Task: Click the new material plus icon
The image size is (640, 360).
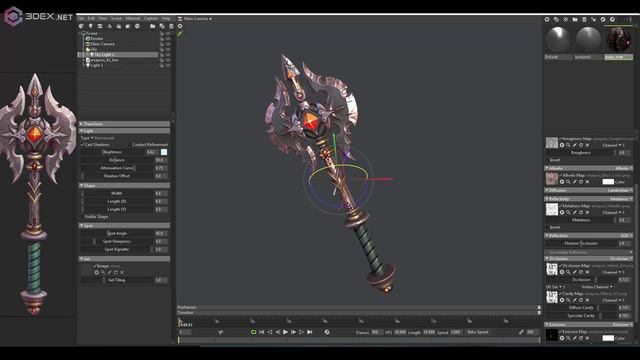Action: coord(547,20)
